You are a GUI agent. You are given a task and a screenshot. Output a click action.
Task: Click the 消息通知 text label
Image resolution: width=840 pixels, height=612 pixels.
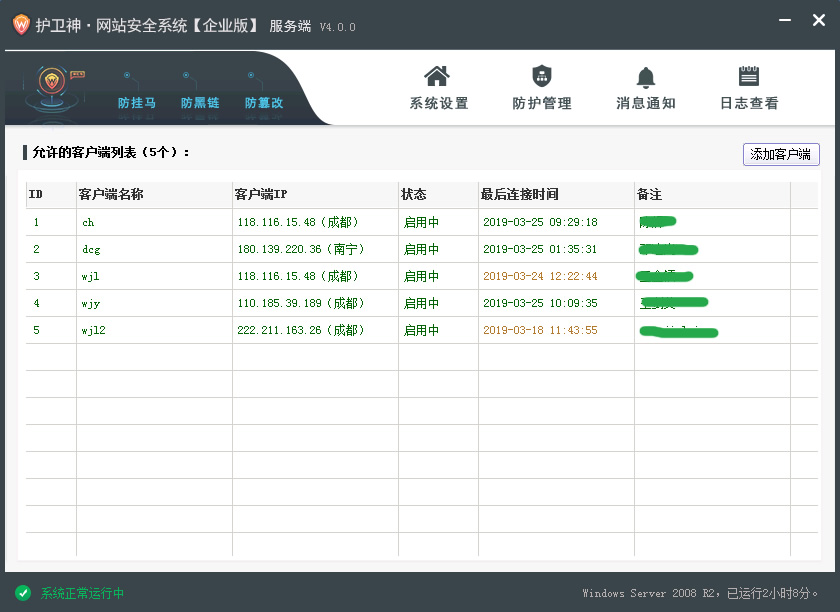coord(646,103)
